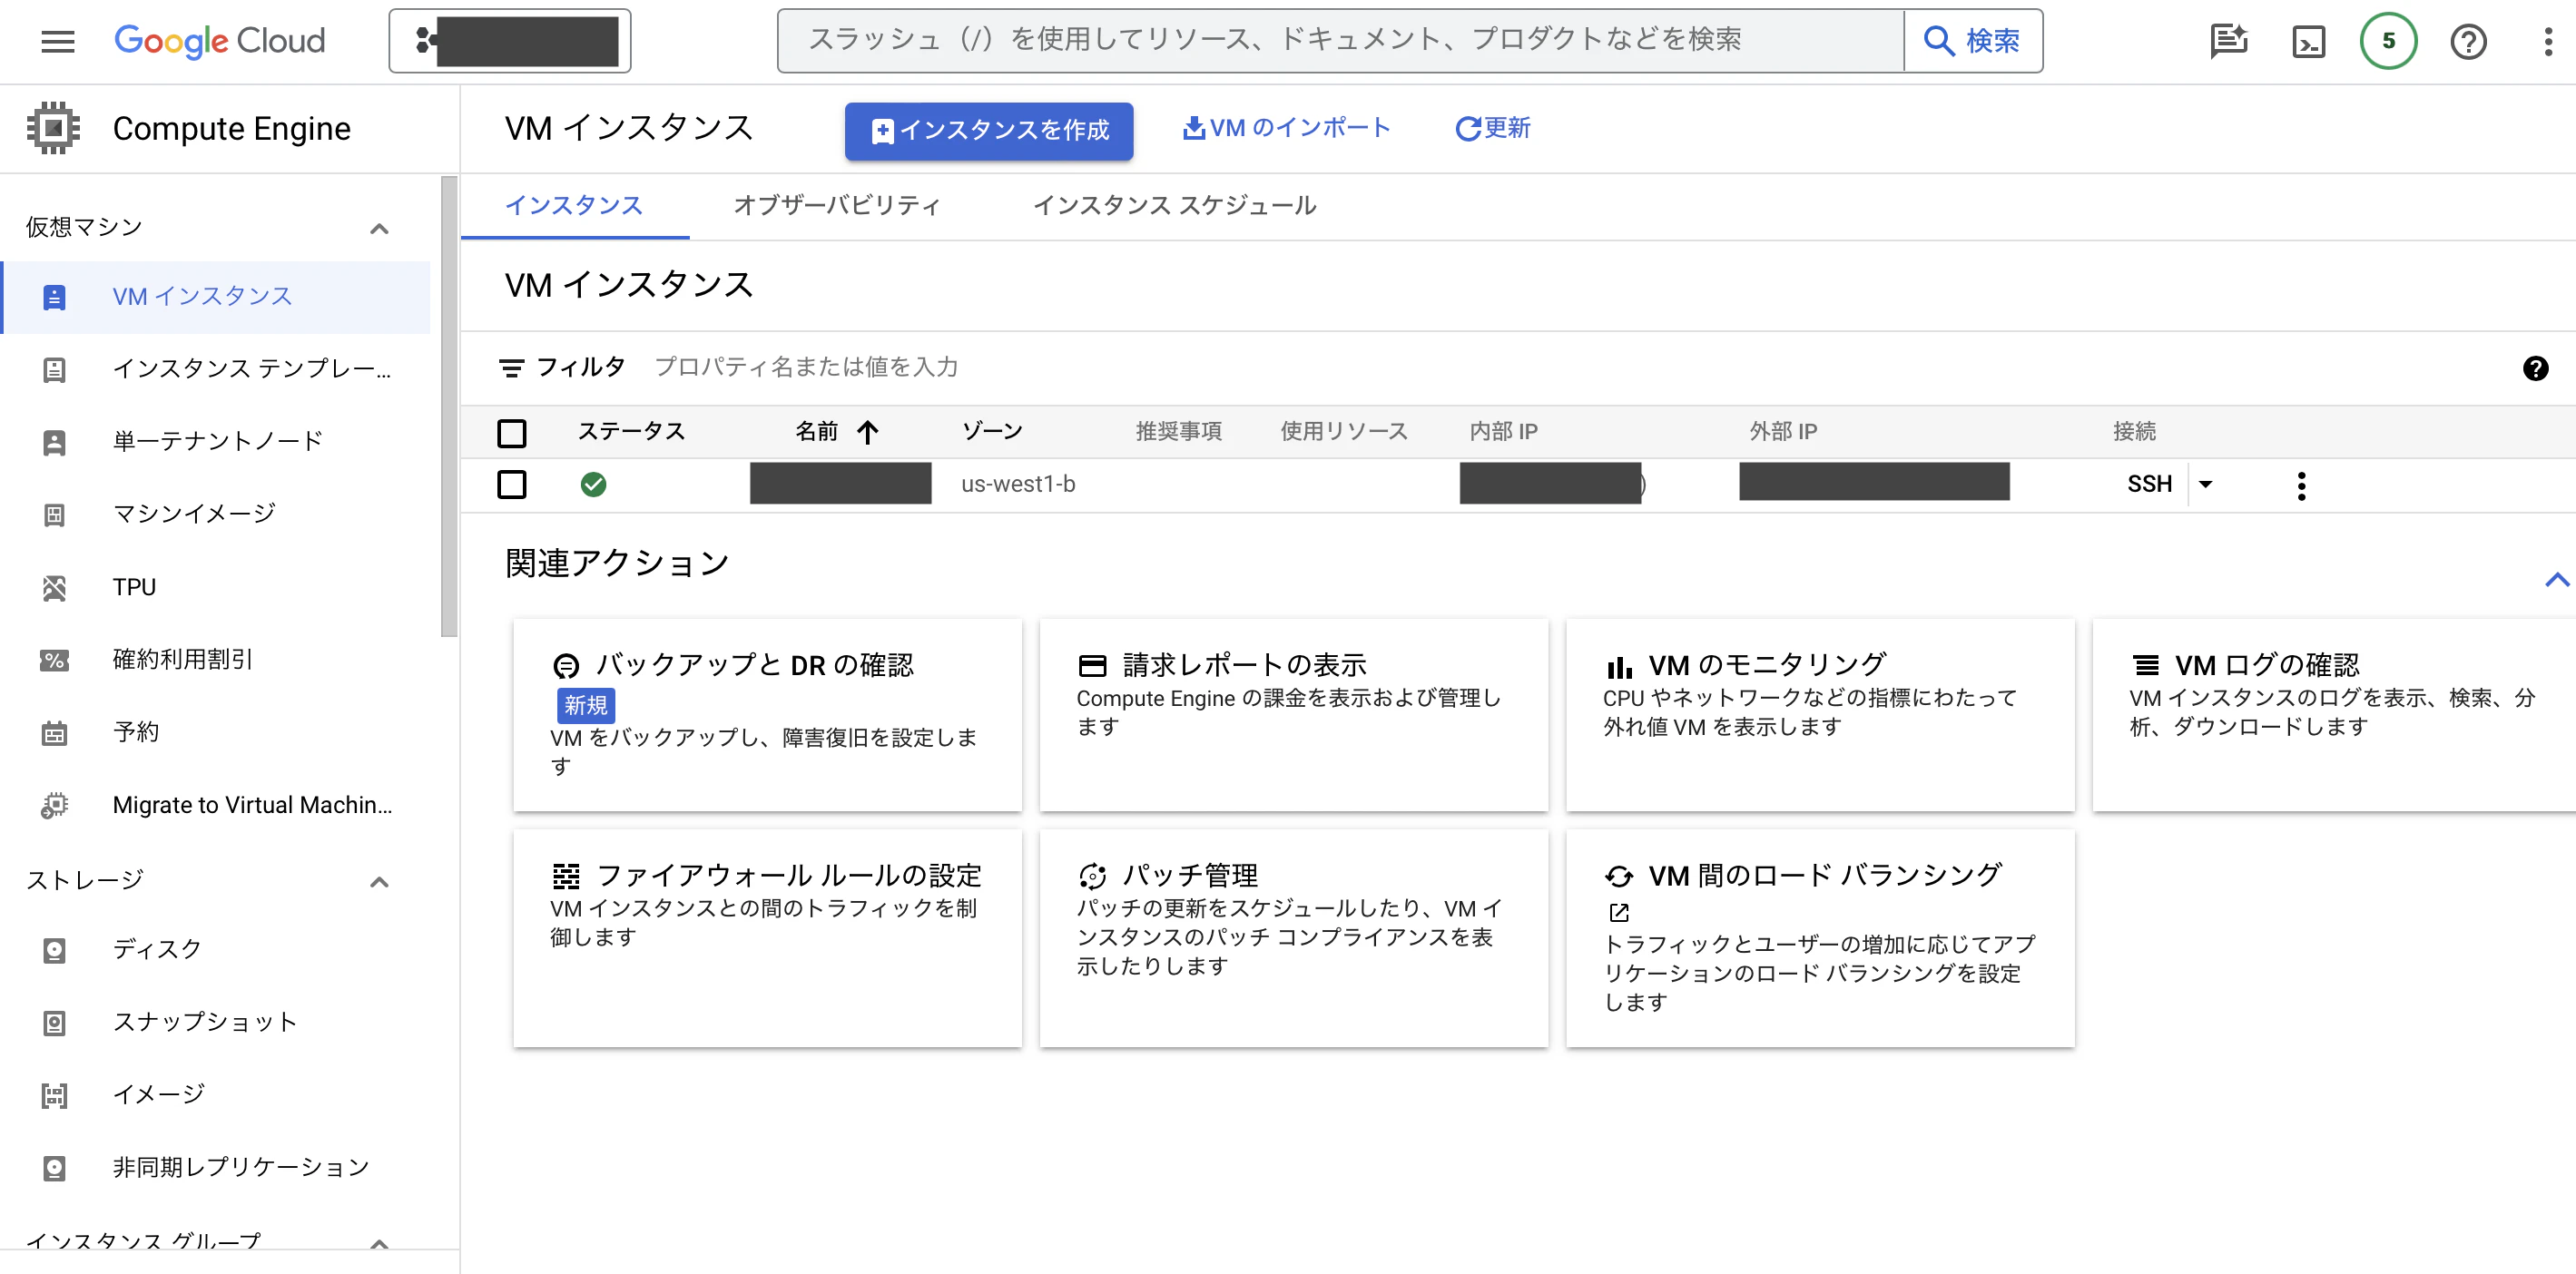The height and width of the screenshot is (1274, 2576).
Task: Click the インスタンスを作成 button
Action: click(988, 131)
